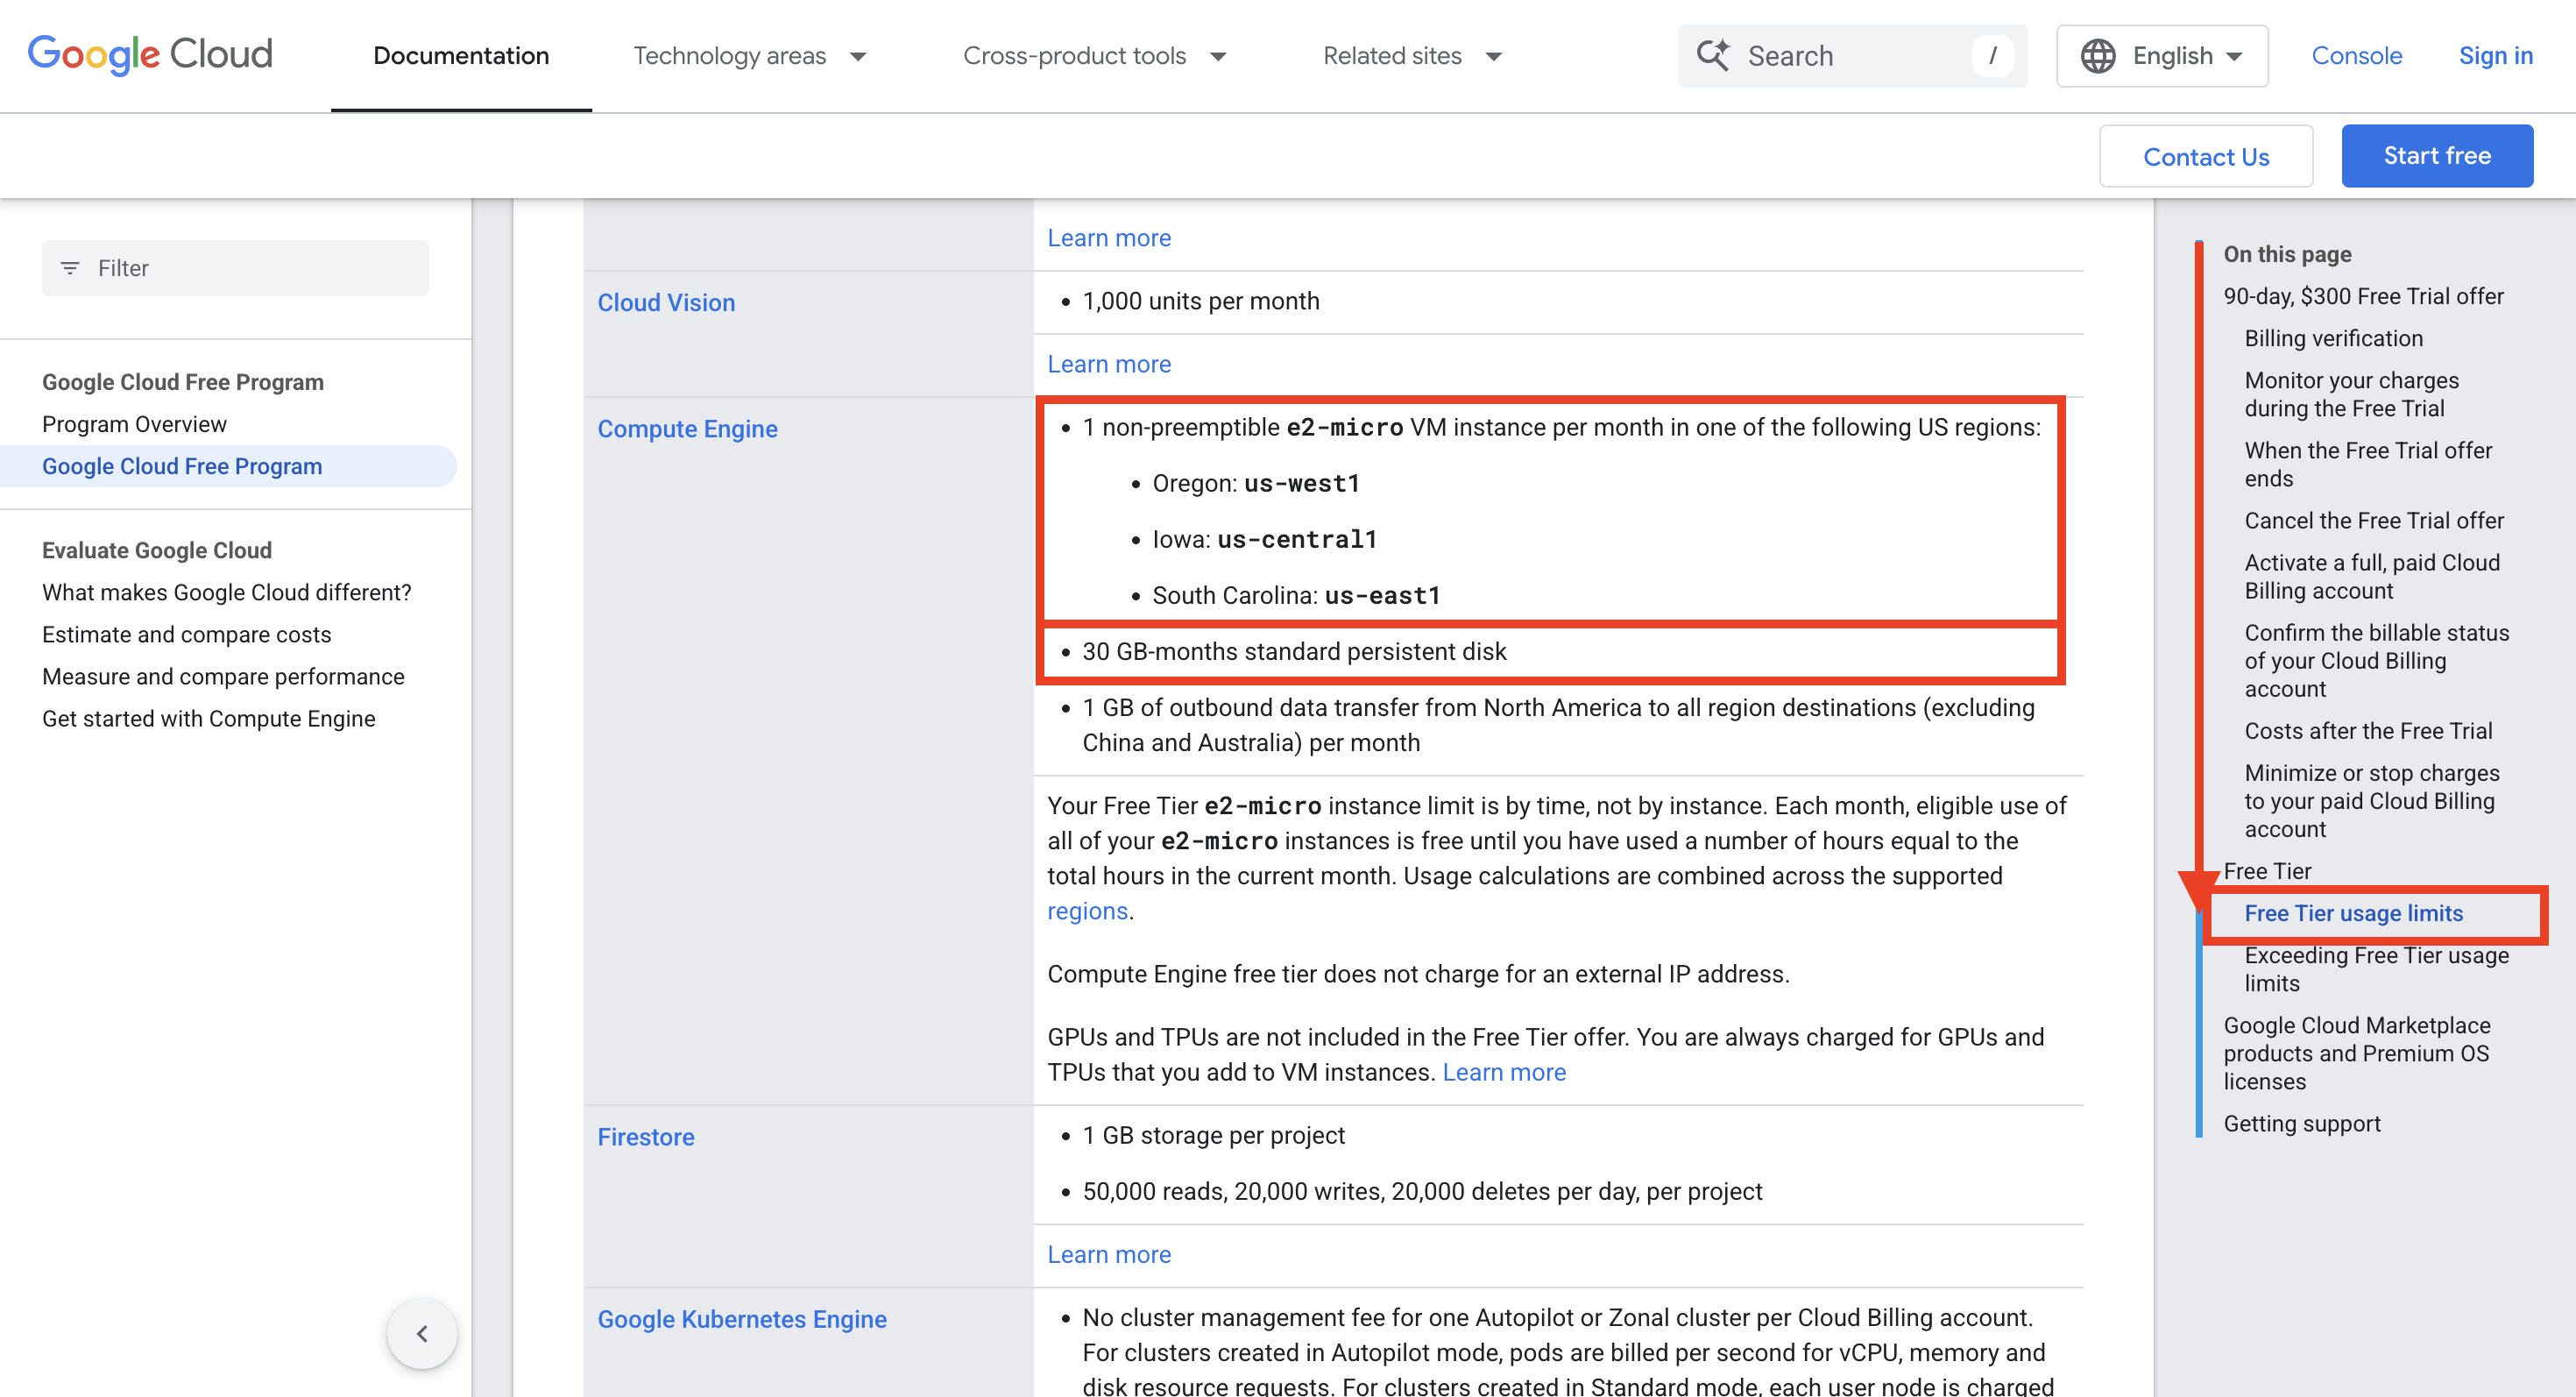Expand the Technology areas dropdown

pyautogui.click(x=750, y=56)
